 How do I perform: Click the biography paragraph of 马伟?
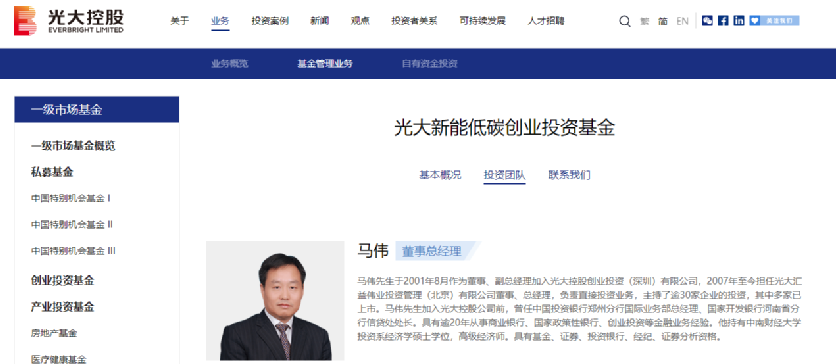point(580,309)
